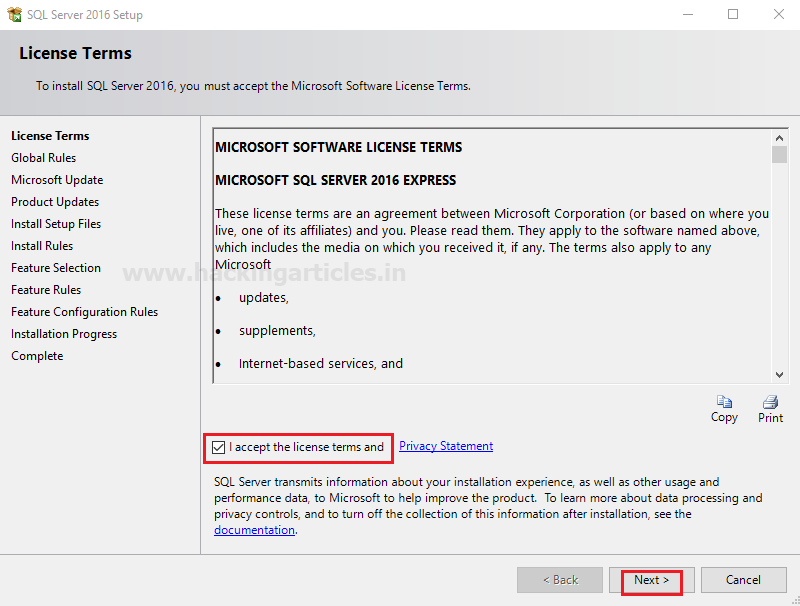The height and width of the screenshot is (606, 800).
Task: Click the SQL Server Setup title bar icon
Action: coord(14,14)
